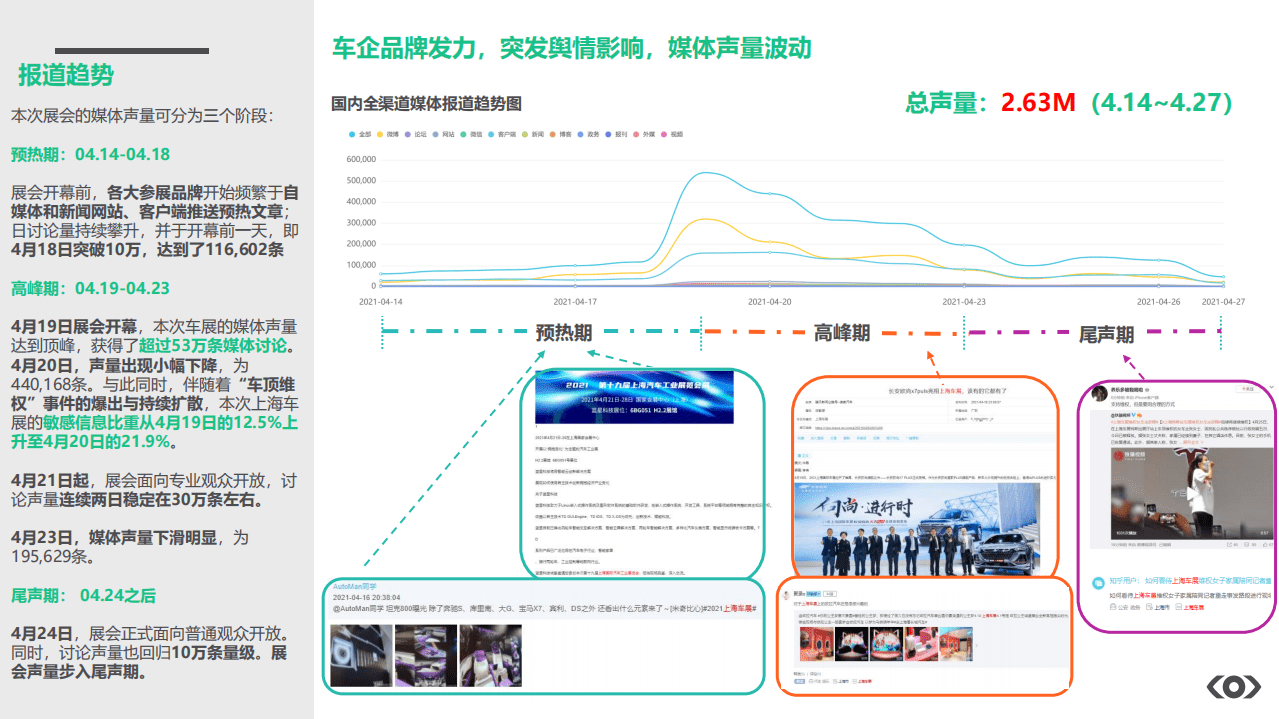1279x719 pixels.
Task: Click the 博客 channel legend icon
Action: click(x=552, y=133)
